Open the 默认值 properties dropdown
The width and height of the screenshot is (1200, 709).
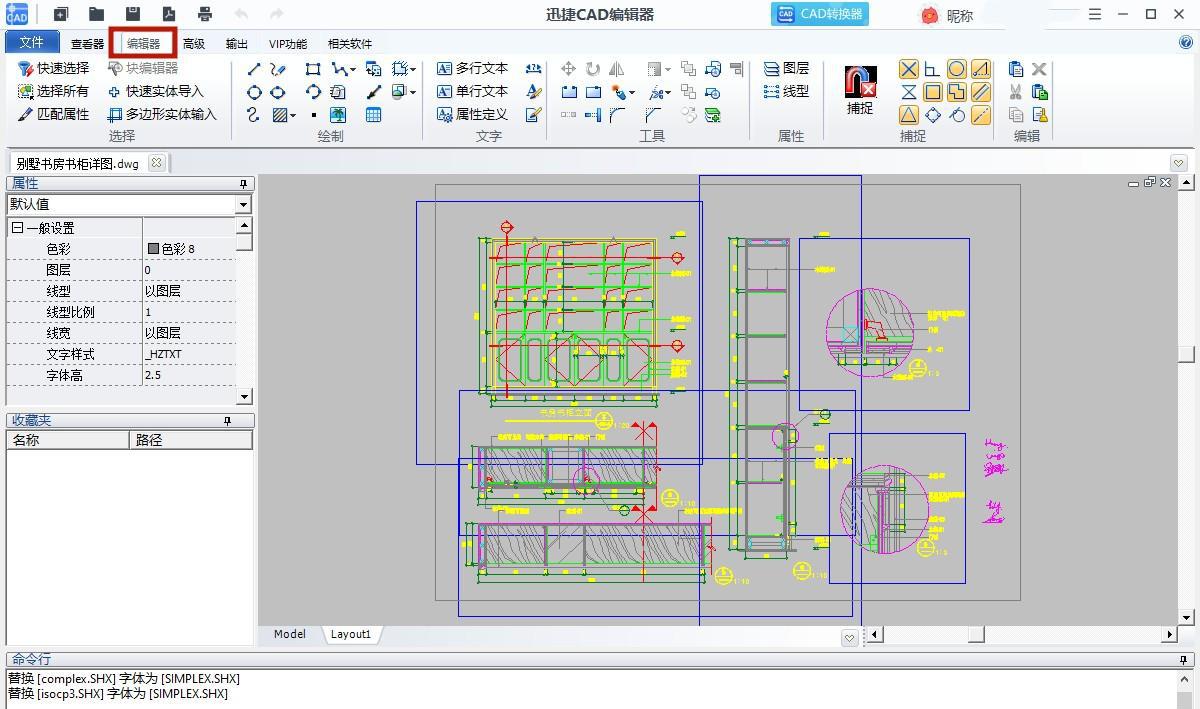pos(243,204)
